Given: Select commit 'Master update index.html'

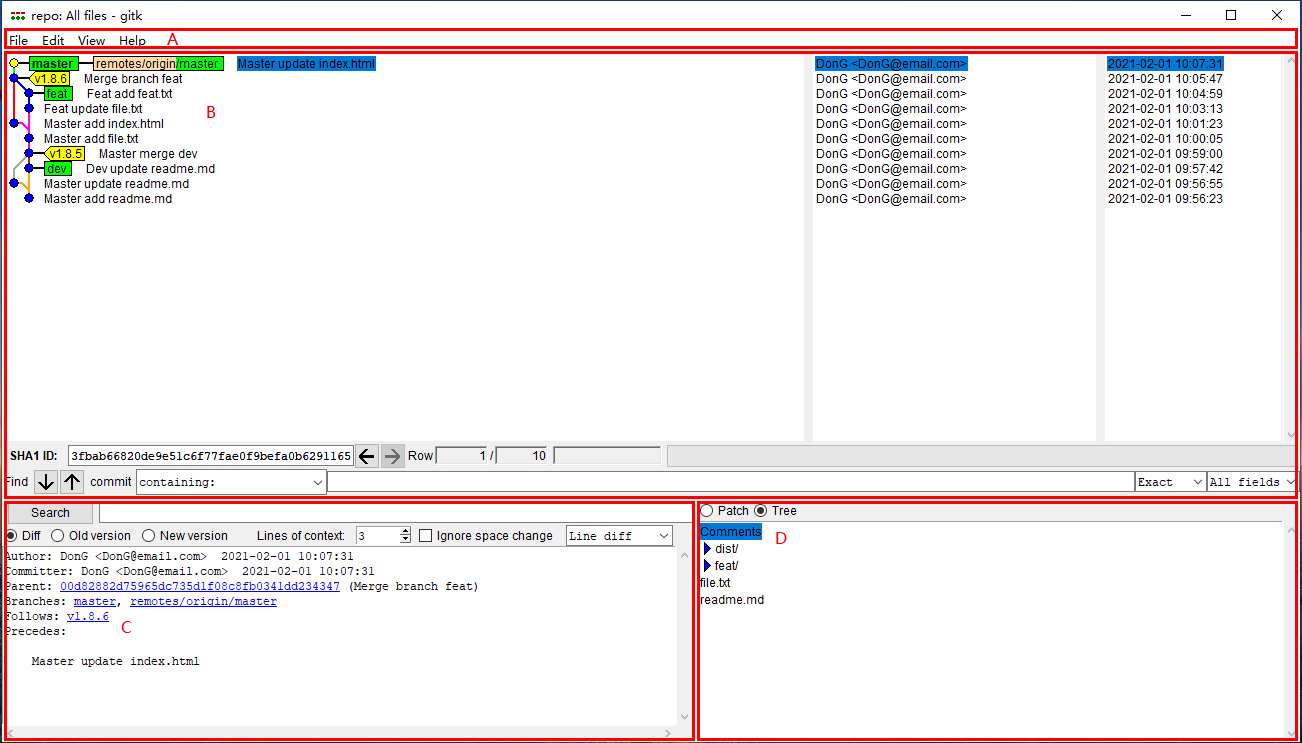Looking at the screenshot, I should 306,64.
